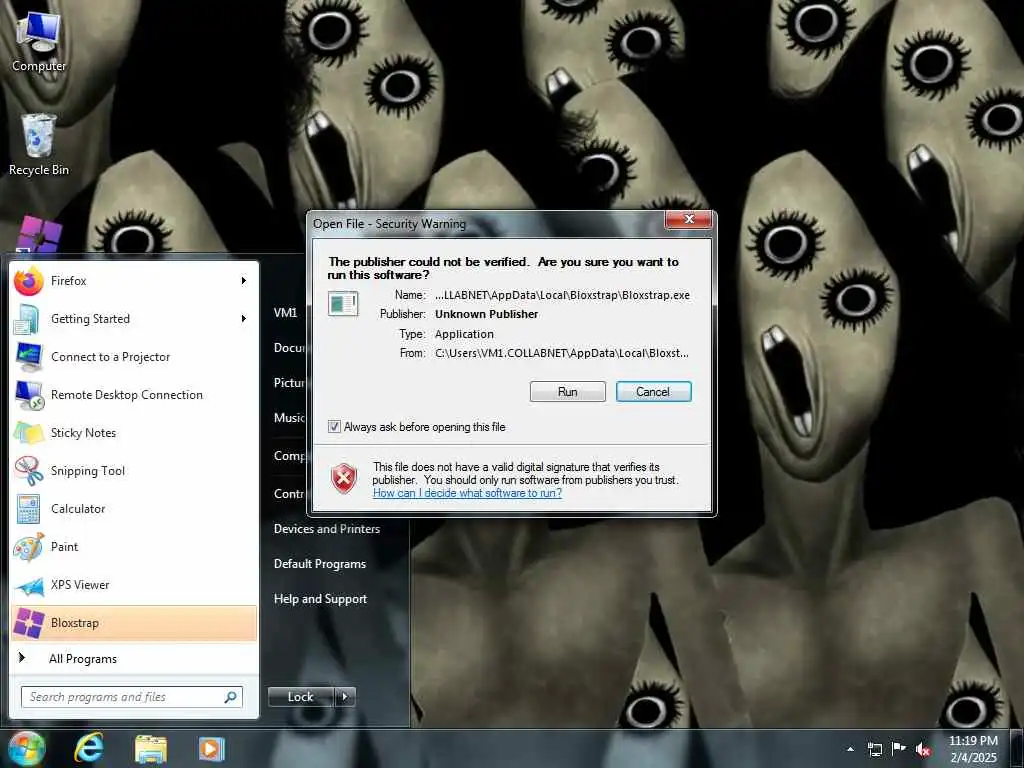Click the XPS Viewer icon

click(29, 585)
